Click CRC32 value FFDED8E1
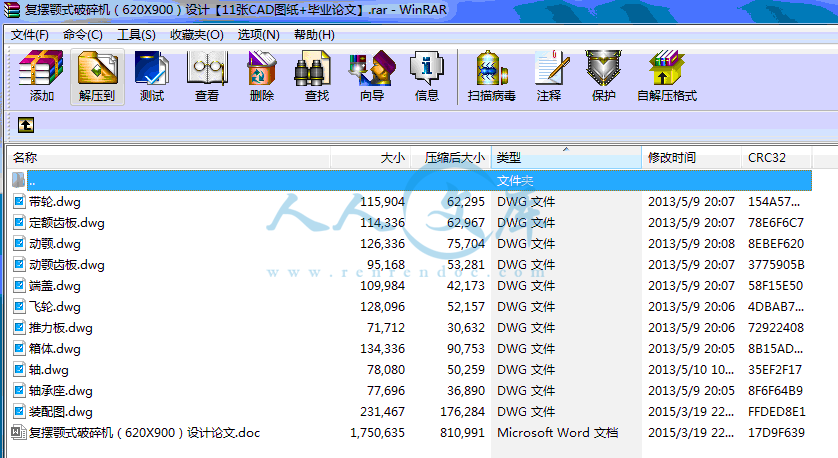The width and height of the screenshot is (838, 458). [777, 412]
